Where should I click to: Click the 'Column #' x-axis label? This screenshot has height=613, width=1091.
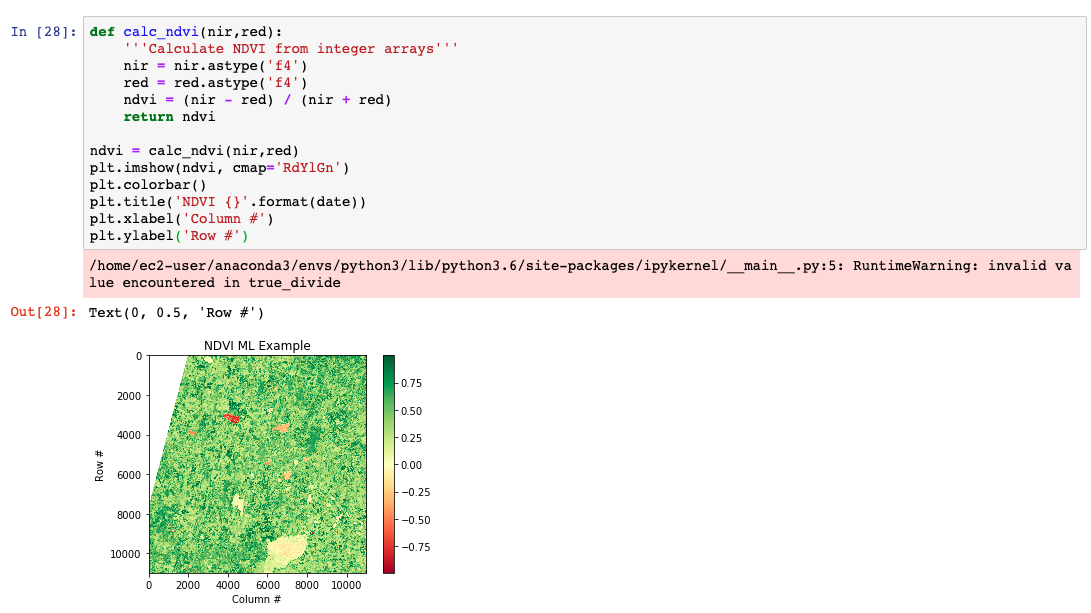(257, 599)
